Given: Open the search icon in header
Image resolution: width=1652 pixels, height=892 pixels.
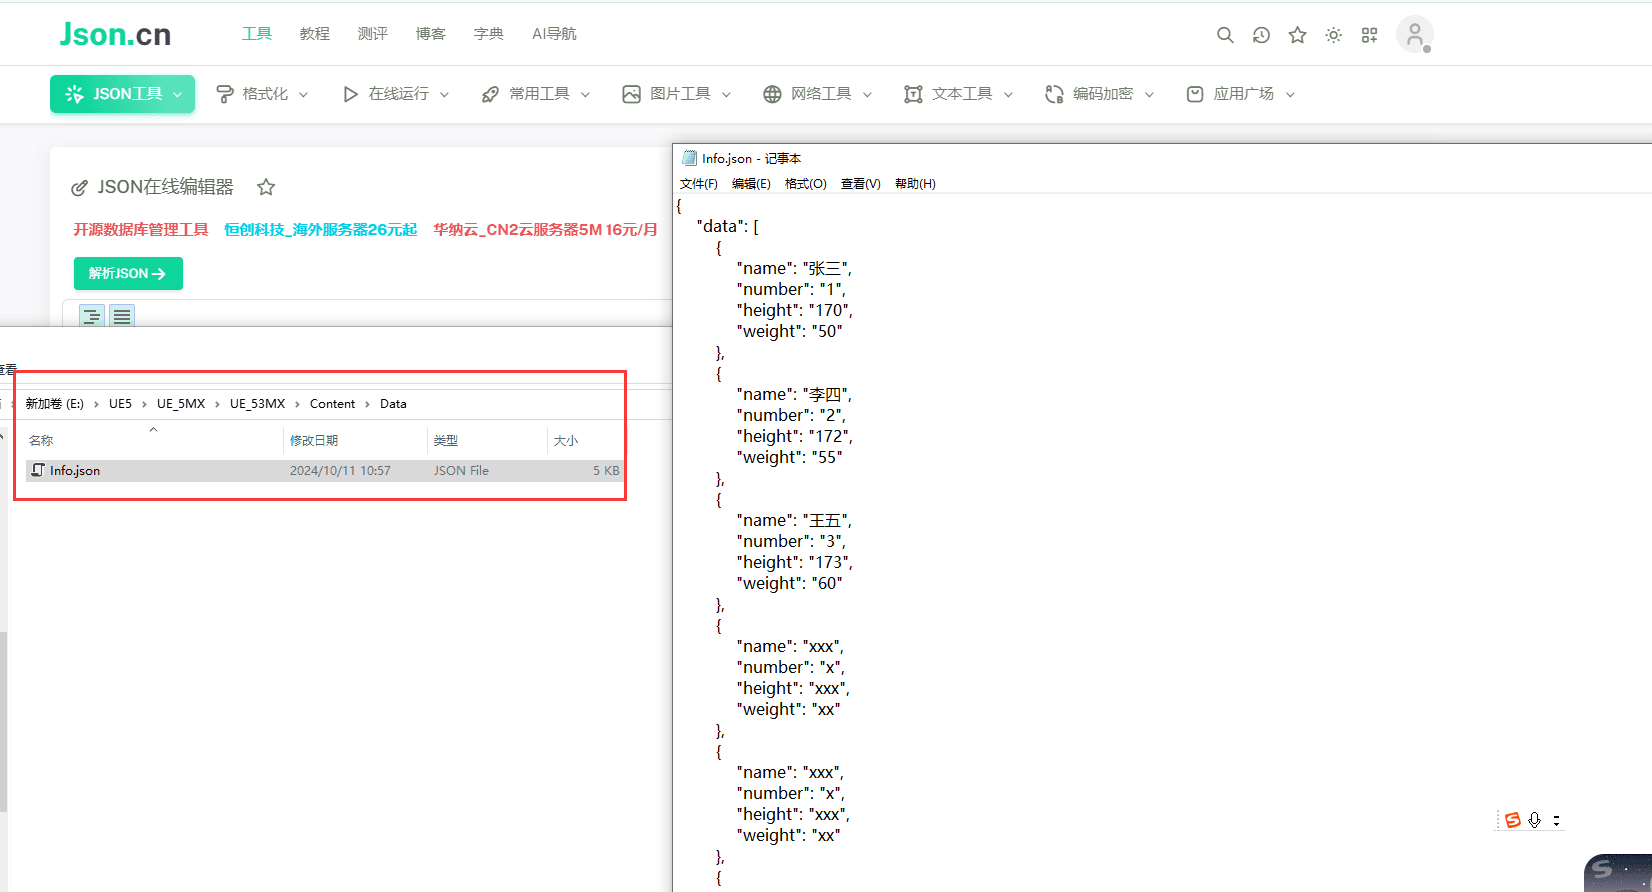Looking at the screenshot, I should point(1225,35).
